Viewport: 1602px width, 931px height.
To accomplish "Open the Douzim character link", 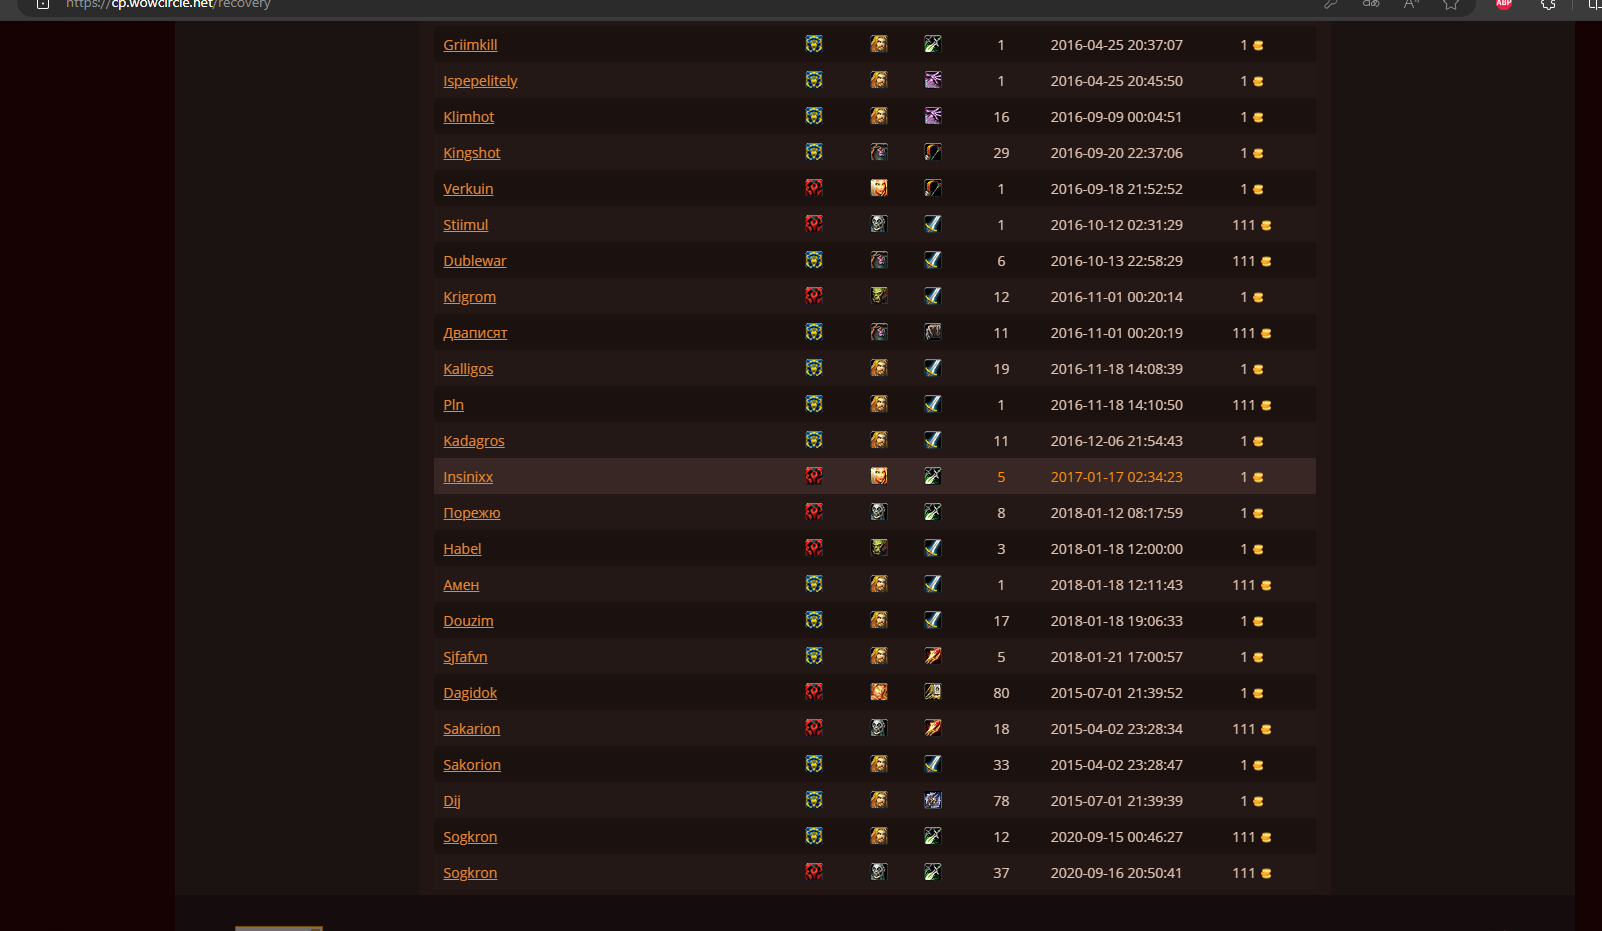I will [x=468, y=621].
